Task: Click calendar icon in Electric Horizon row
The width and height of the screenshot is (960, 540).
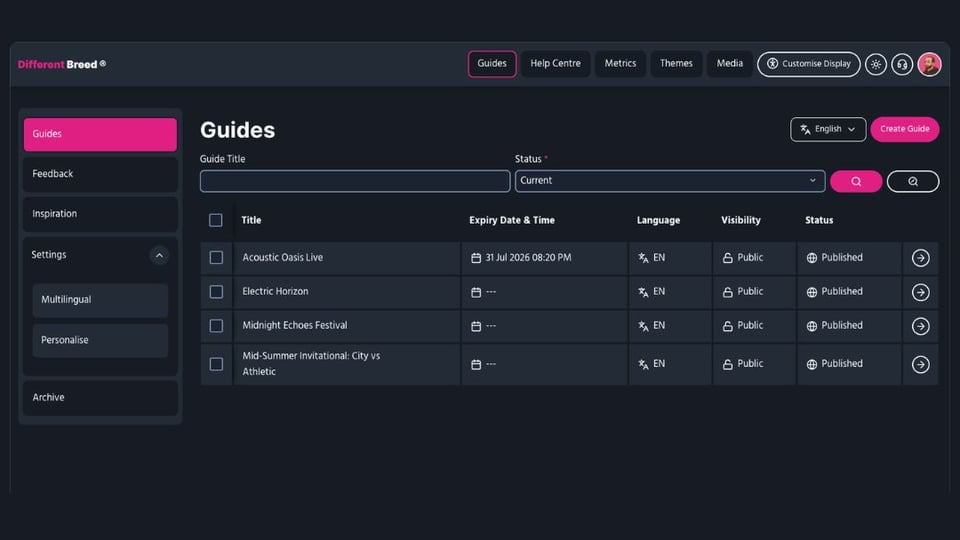Action: click(476, 292)
